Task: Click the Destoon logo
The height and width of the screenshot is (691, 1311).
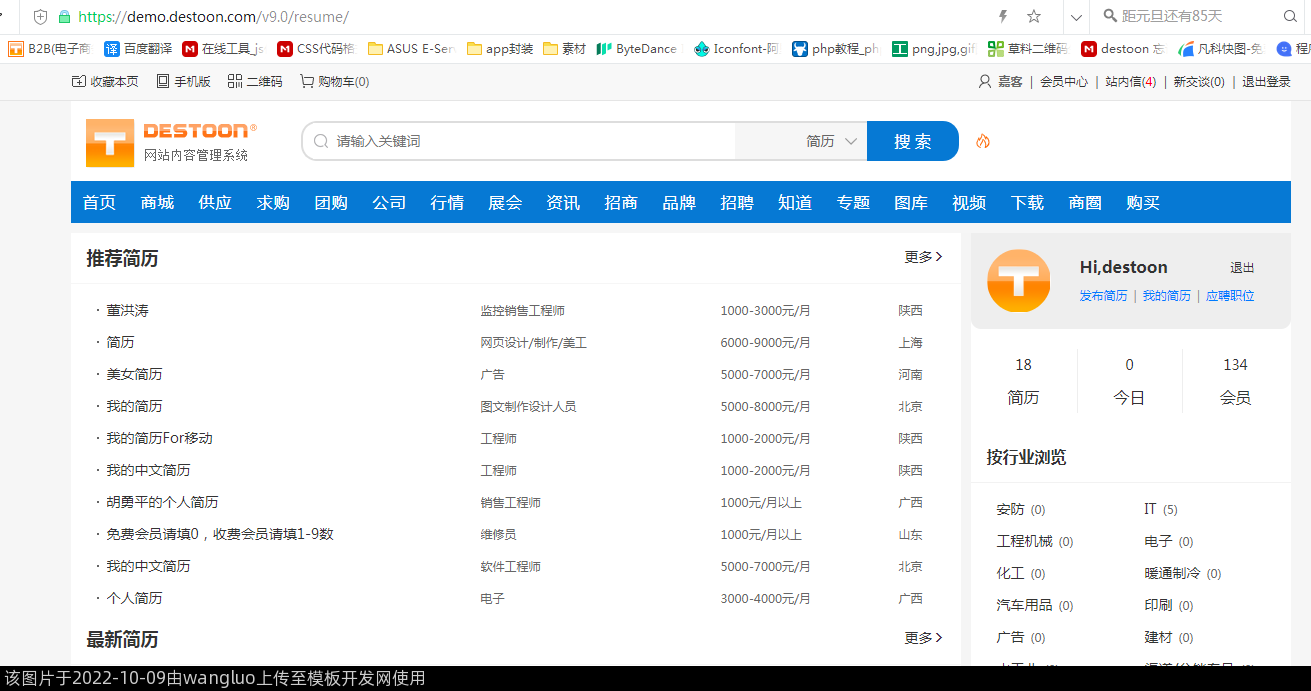Action: click(170, 142)
